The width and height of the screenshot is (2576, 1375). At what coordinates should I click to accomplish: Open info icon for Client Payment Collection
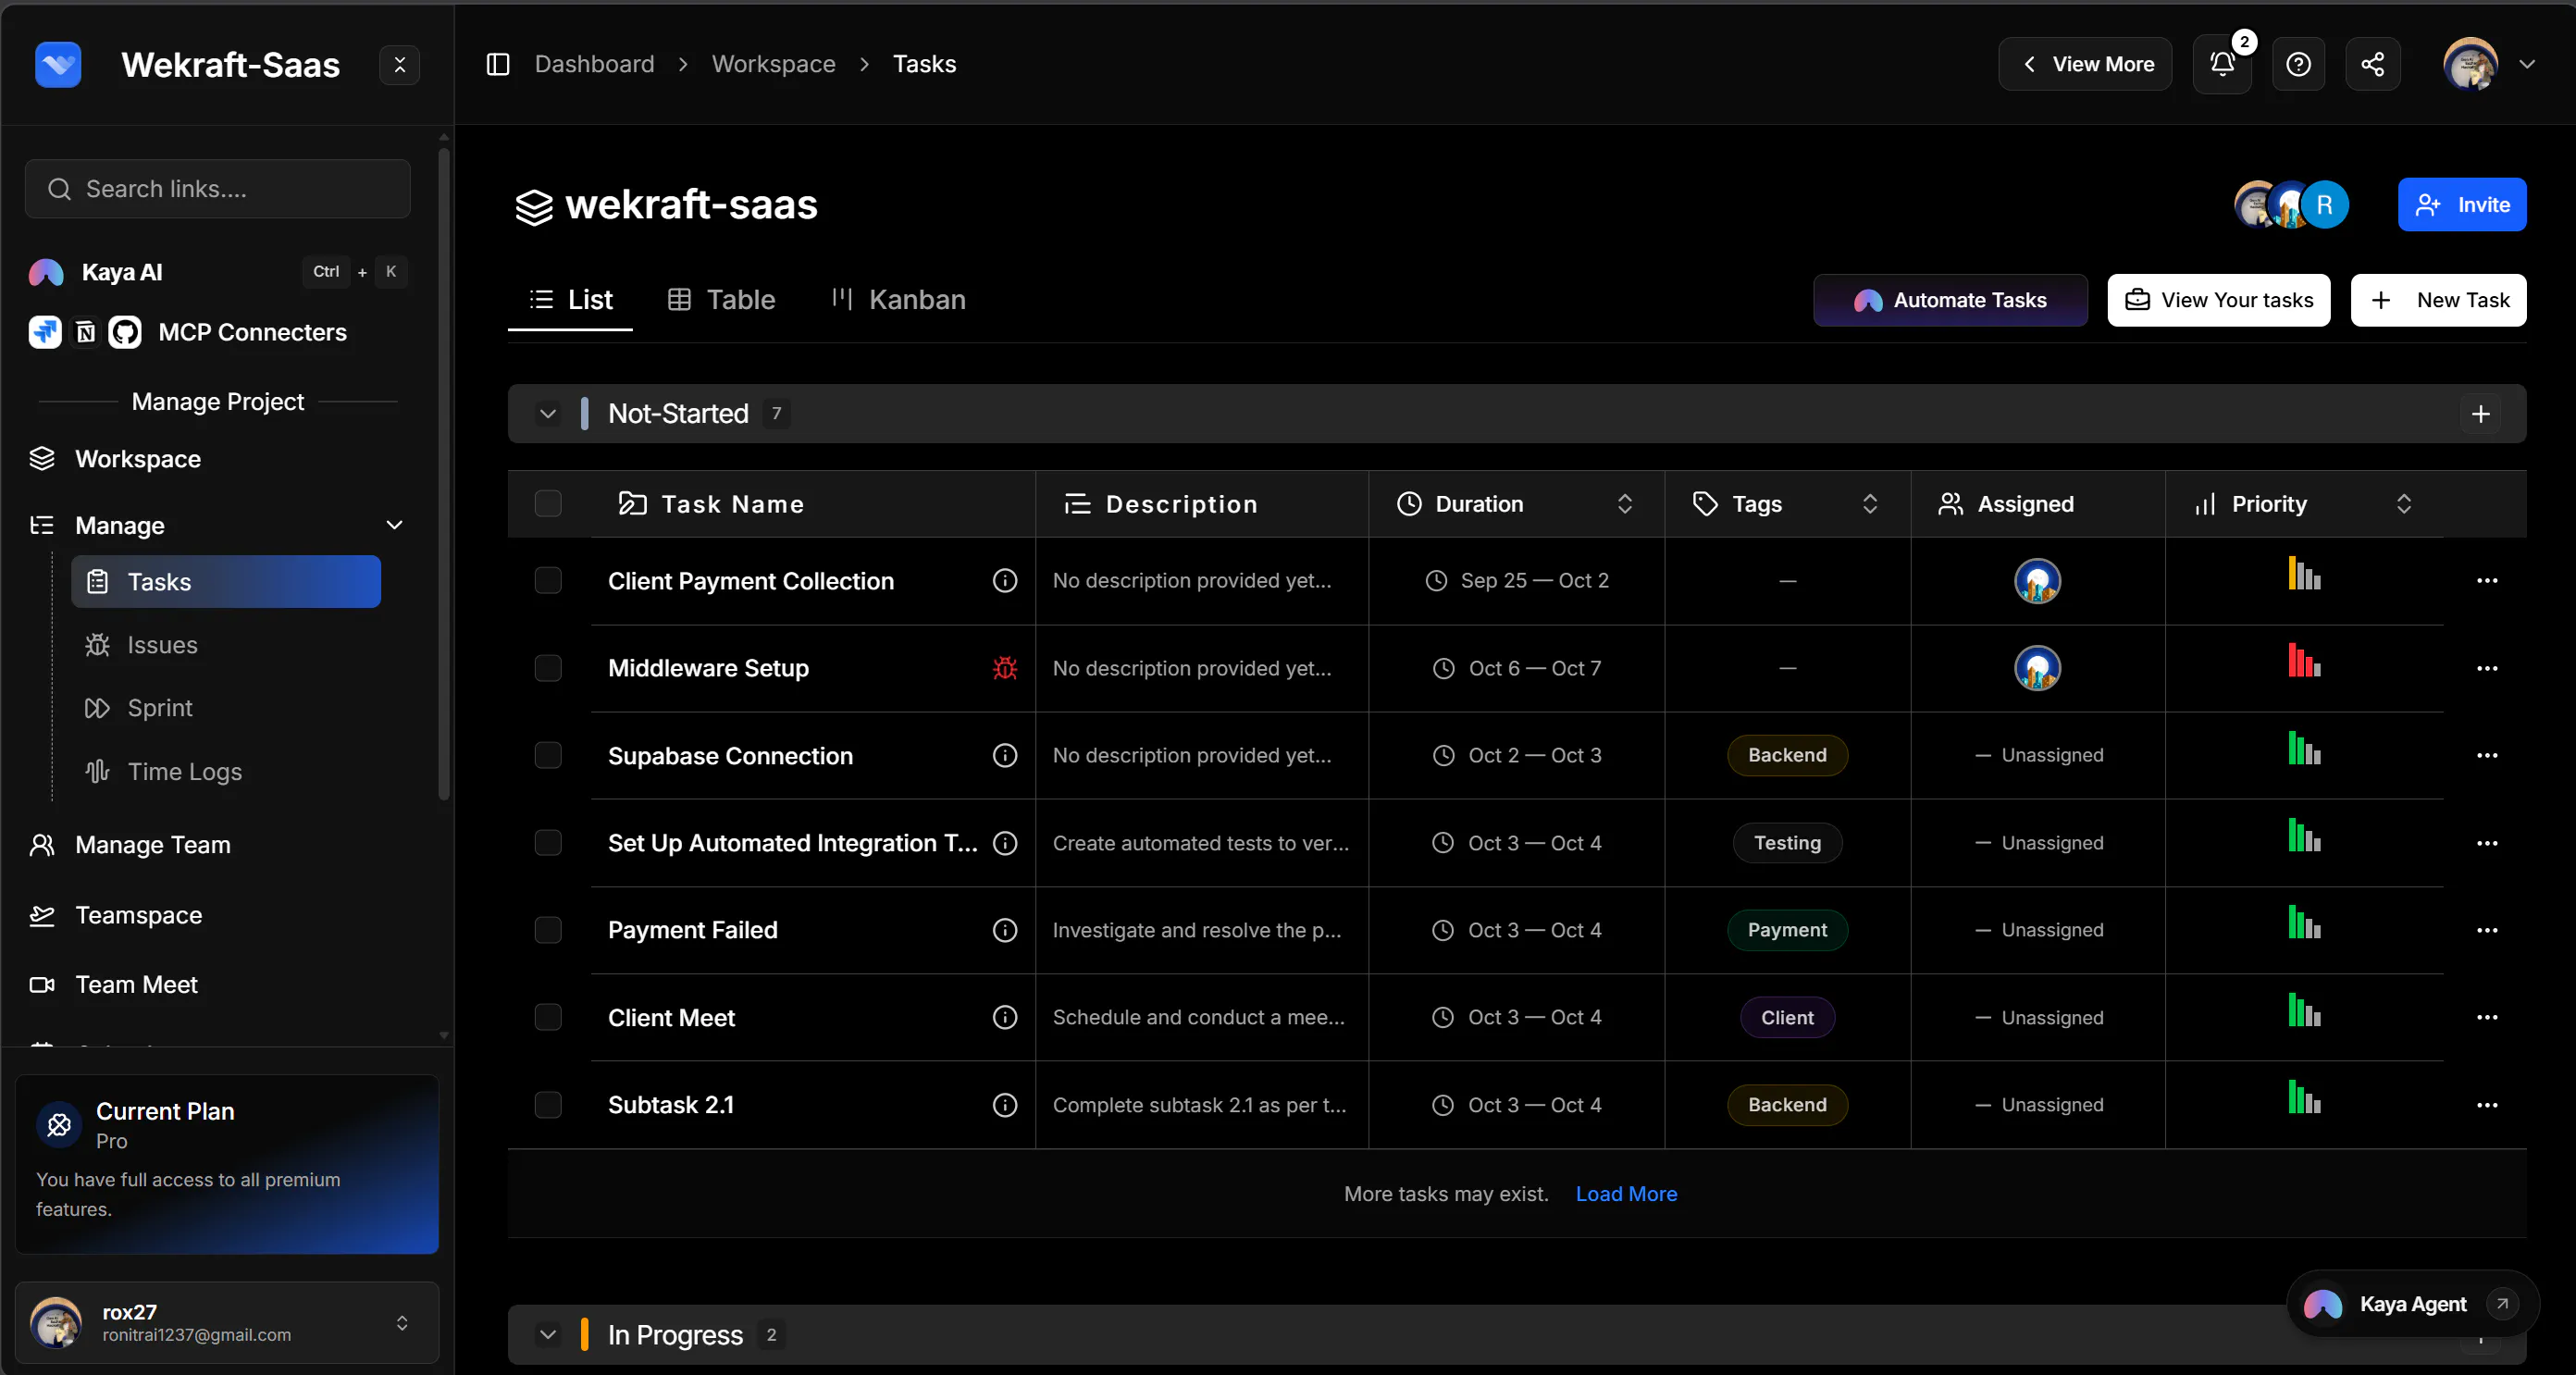[x=1004, y=581]
